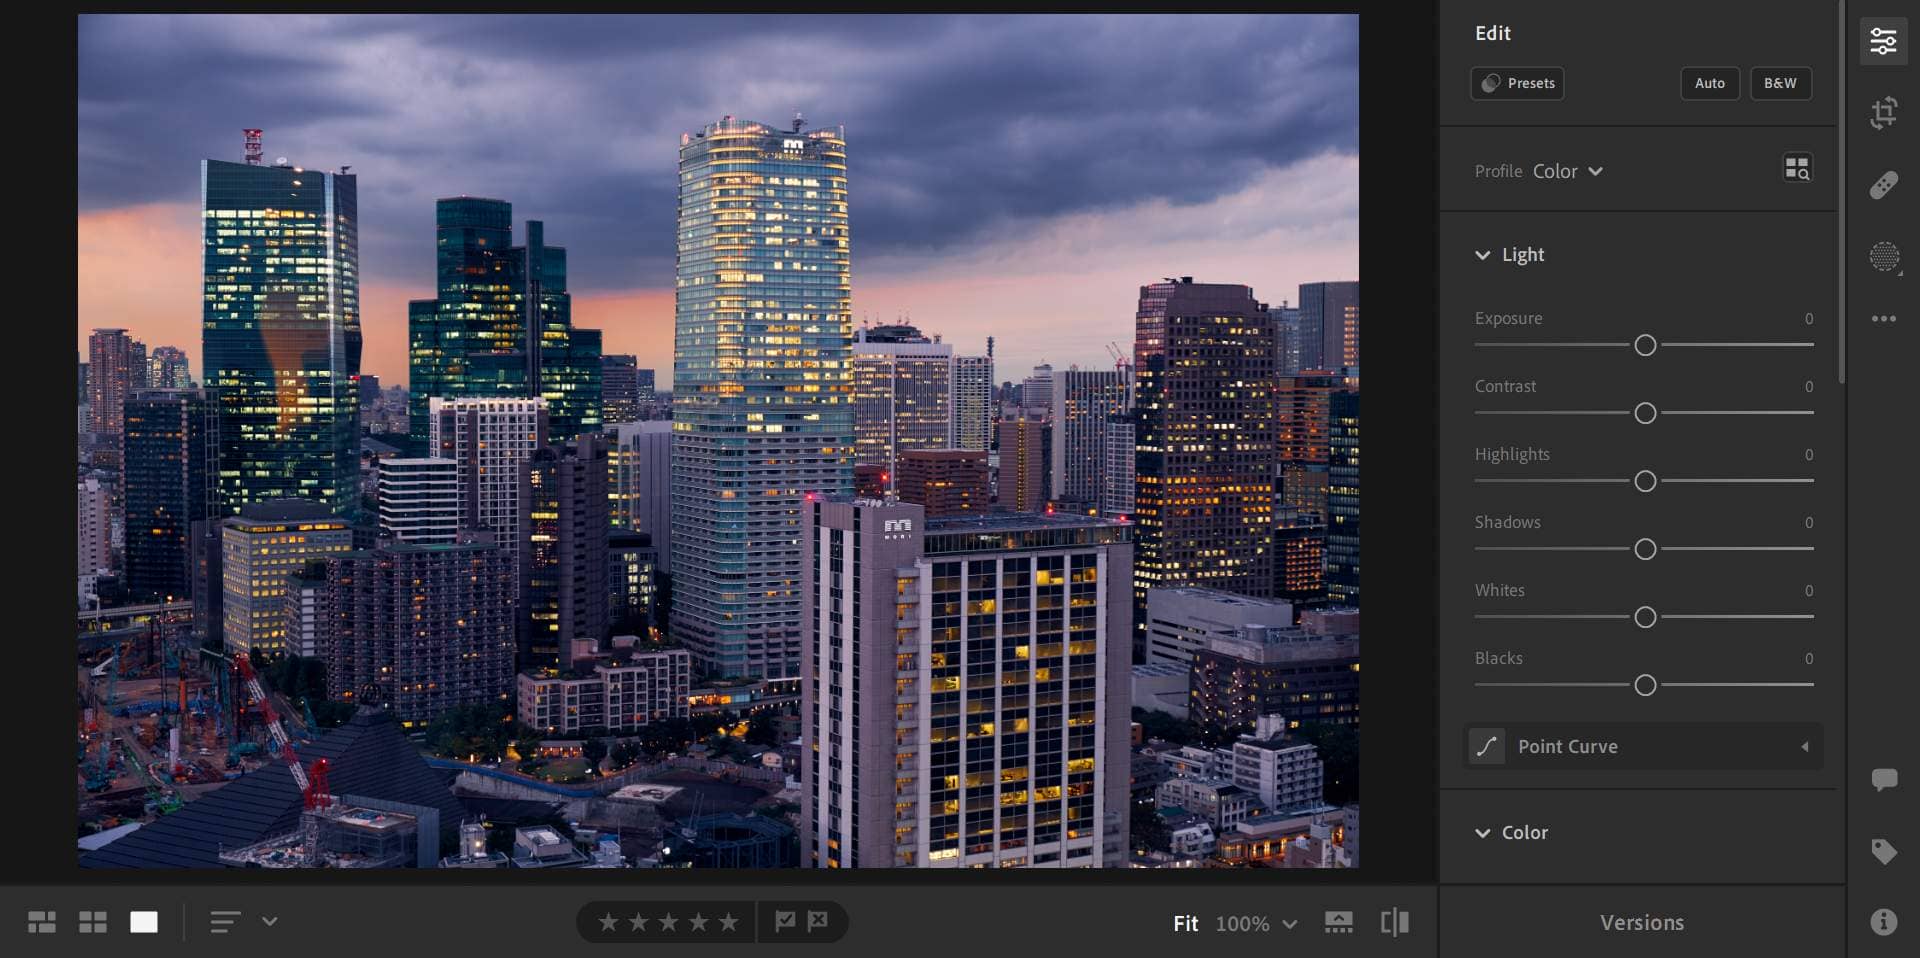Expand the Point Curve panel arrow
The height and width of the screenshot is (958, 1920).
1805,746
